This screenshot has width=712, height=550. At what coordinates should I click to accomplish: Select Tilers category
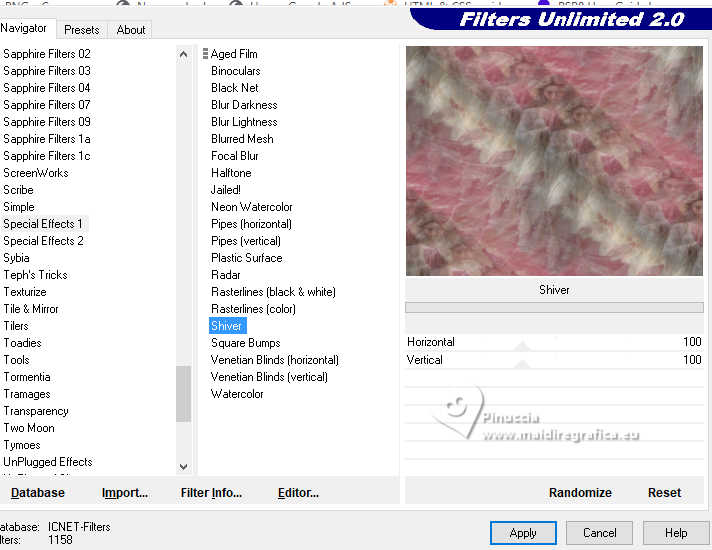coord(16,326)
